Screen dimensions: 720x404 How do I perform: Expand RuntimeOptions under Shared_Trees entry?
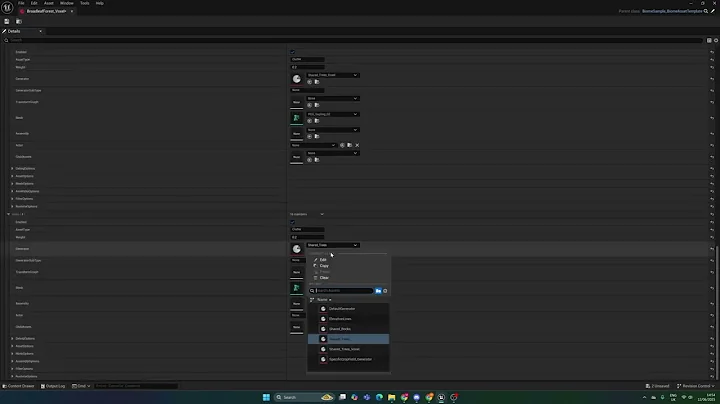[x=12, y=376]
